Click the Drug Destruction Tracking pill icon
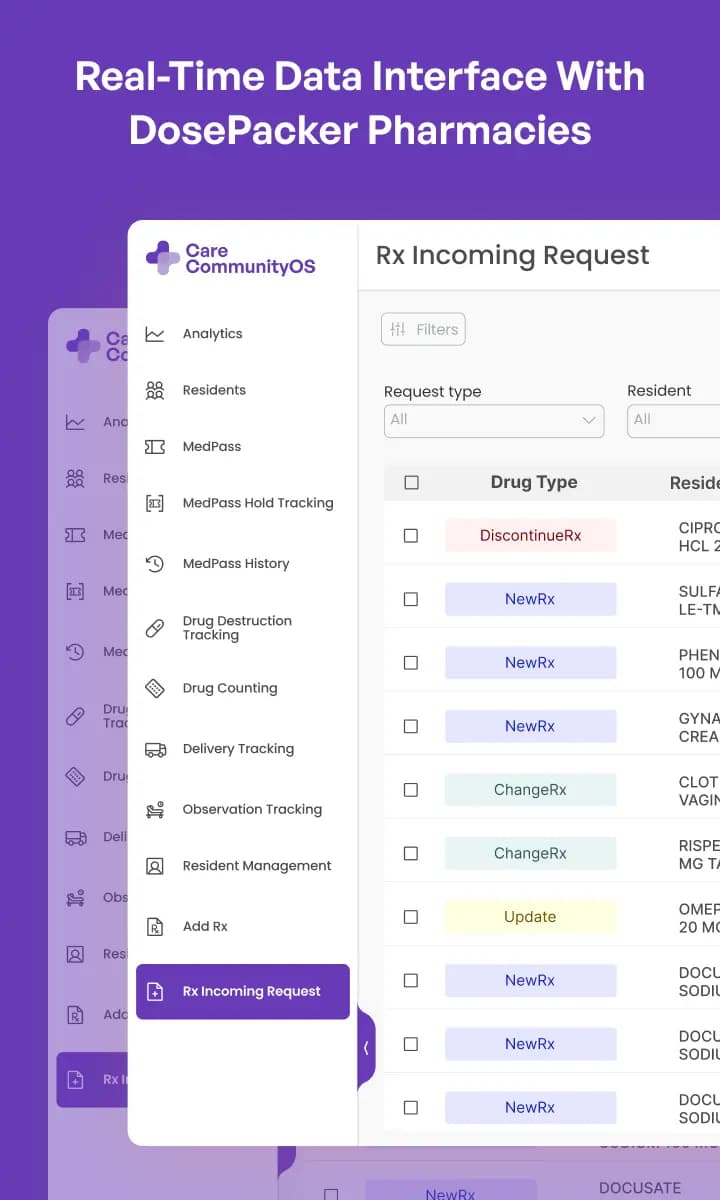 click(155, 628)
